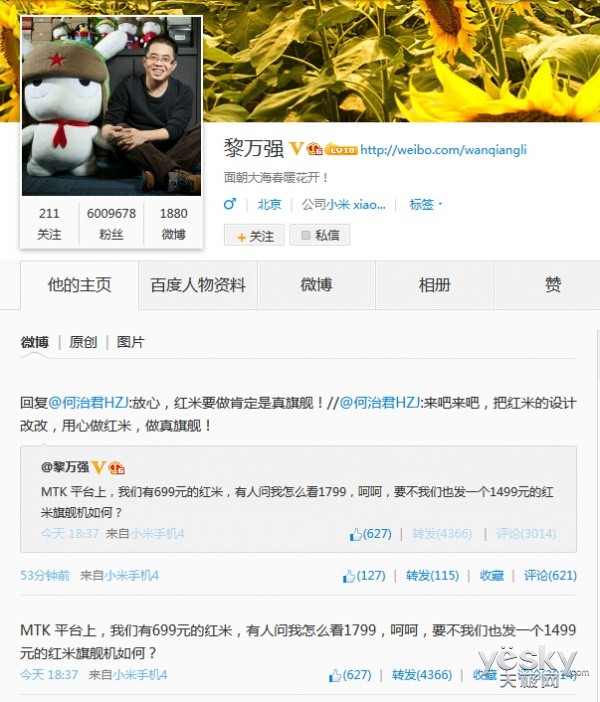The width and height of the screenshot is (600, 702).
Task: Click thumbs-up icon showing 127 likes
Action: [349, 576]
